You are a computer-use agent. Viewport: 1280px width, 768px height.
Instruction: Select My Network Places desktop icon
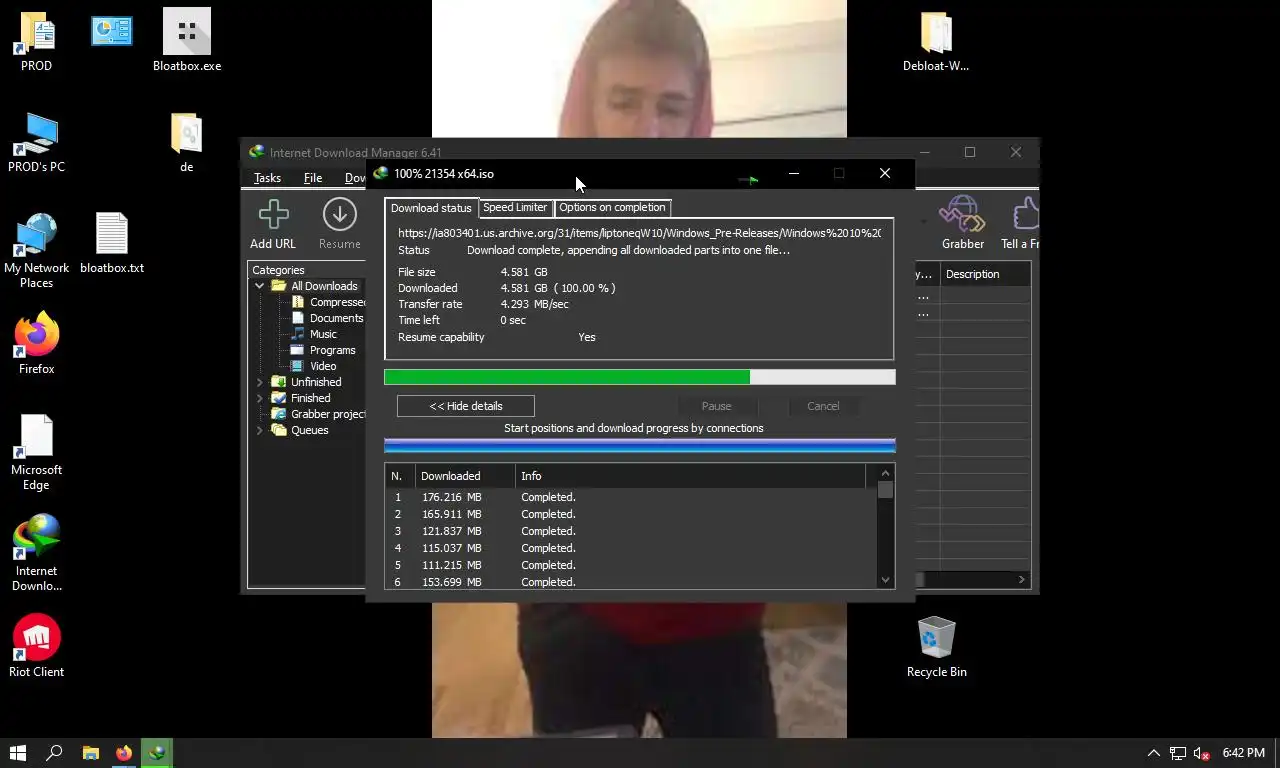click(37, 250)
